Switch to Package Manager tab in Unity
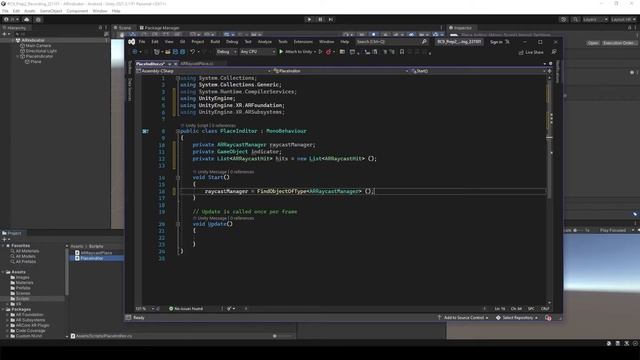Viewport: 640px width, 360px height. 160,28
